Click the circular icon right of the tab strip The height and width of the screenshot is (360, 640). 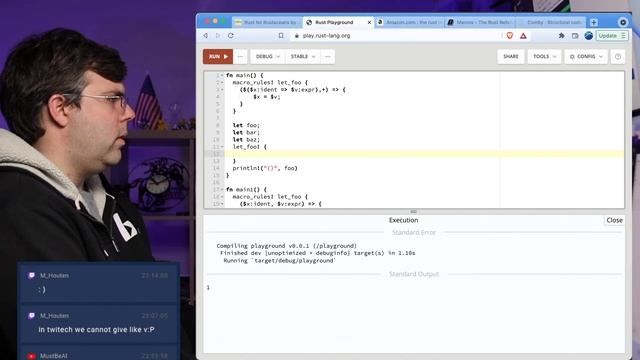(x=622, y=22)
